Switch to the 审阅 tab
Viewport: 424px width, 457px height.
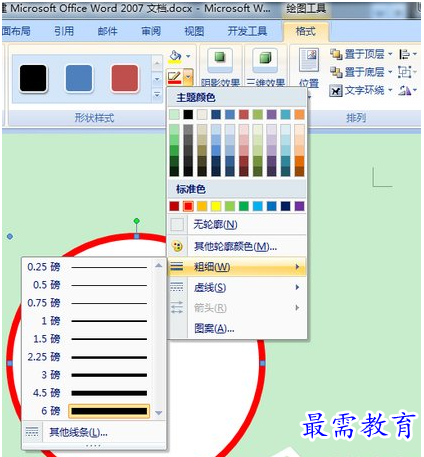click(151, 31)
